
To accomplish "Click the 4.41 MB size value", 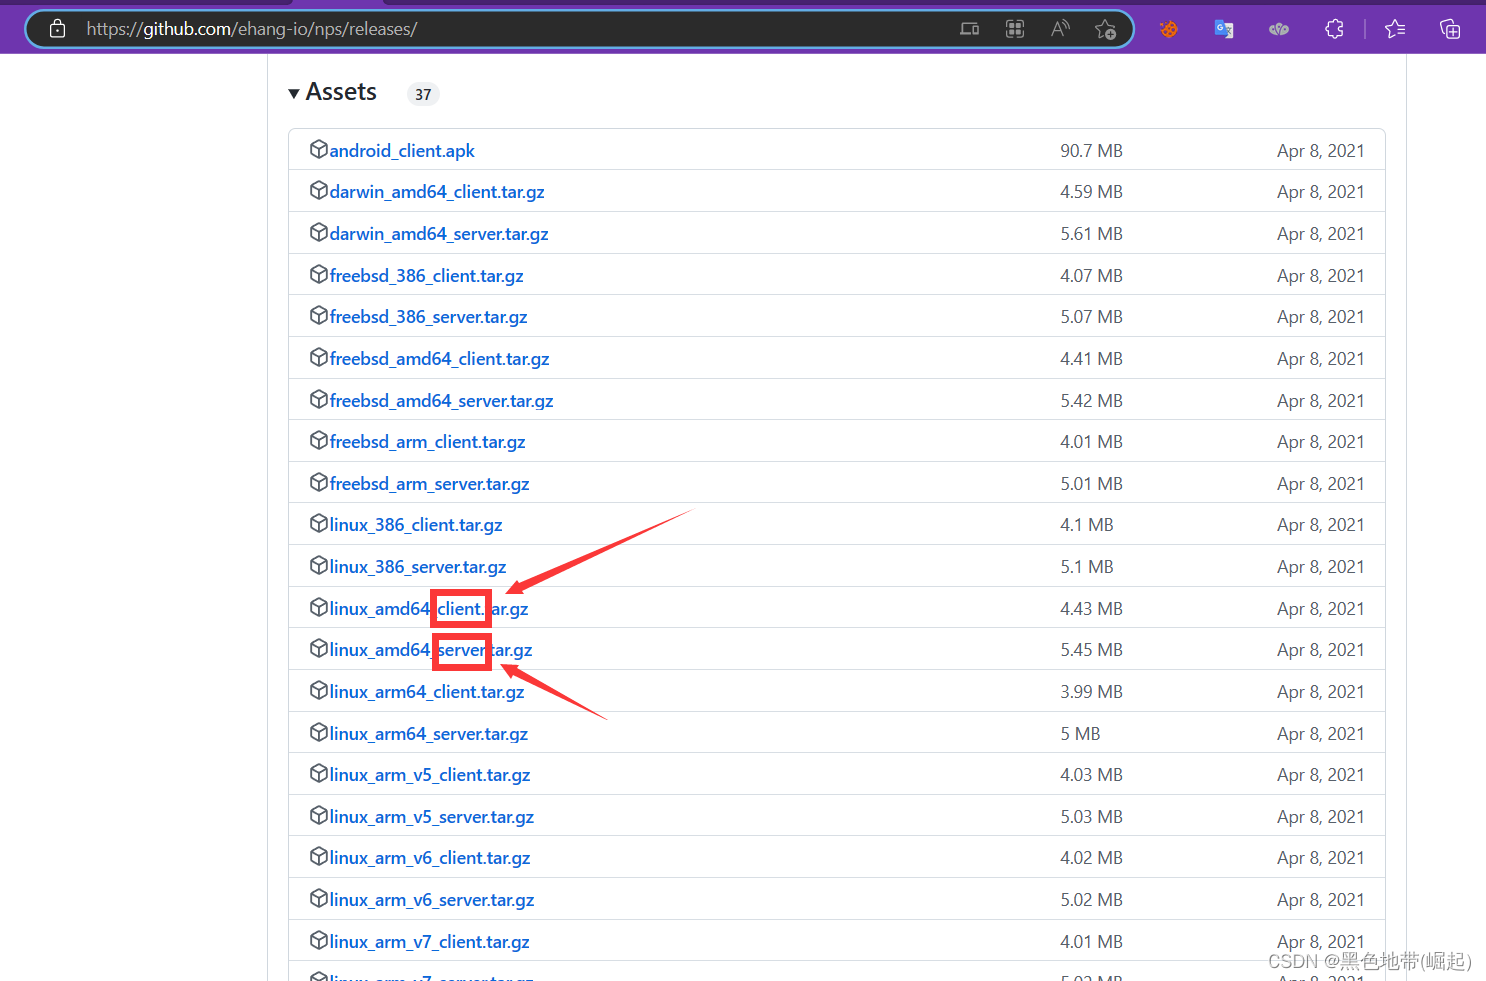I will pyautogui.click(x=1091, y=359).
